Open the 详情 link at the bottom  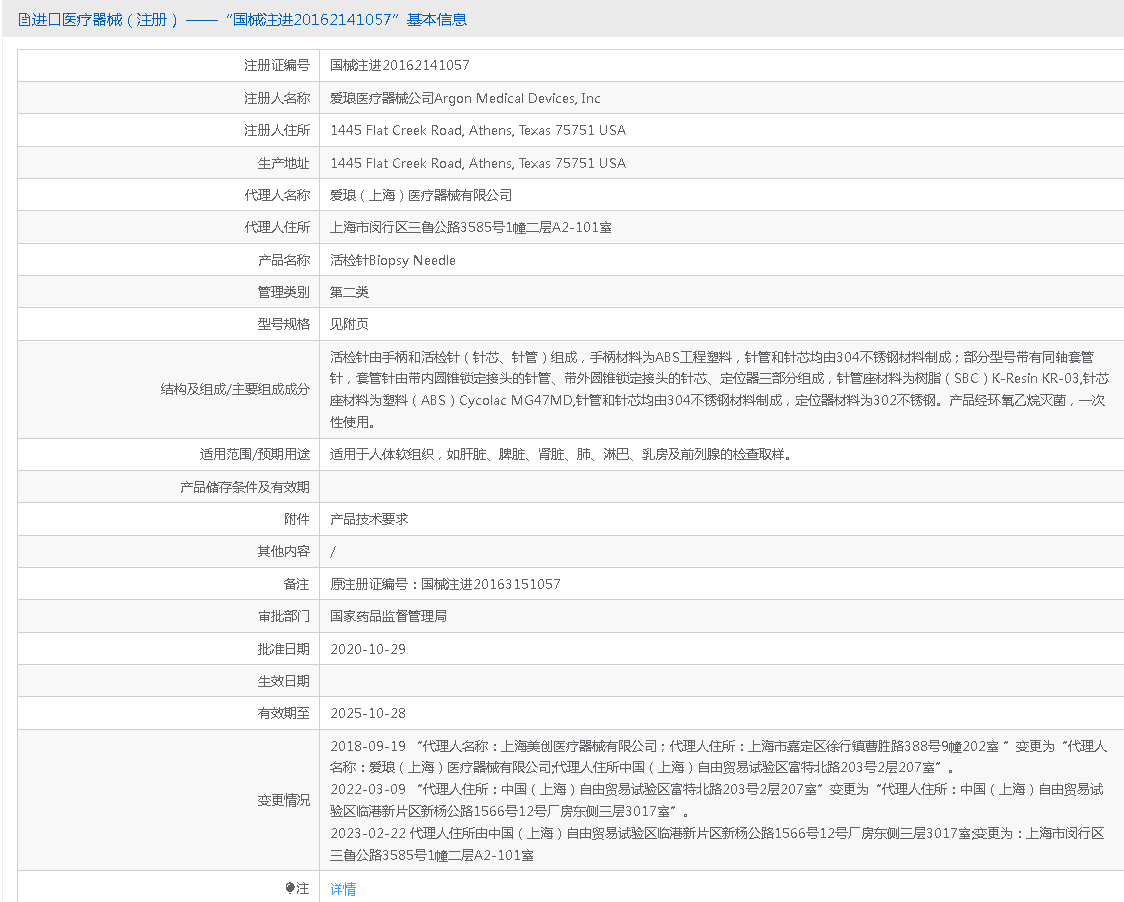tap(343, 889)
